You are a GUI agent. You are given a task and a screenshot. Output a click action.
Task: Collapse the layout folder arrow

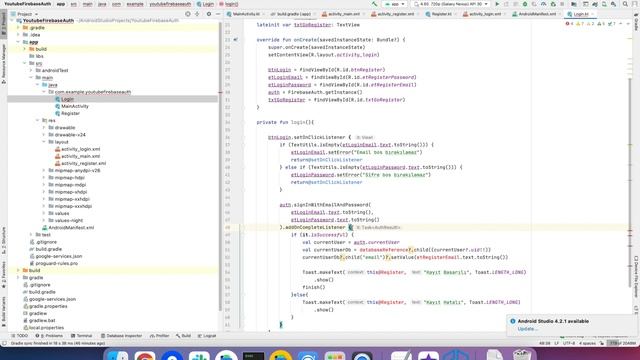[44, 142]
